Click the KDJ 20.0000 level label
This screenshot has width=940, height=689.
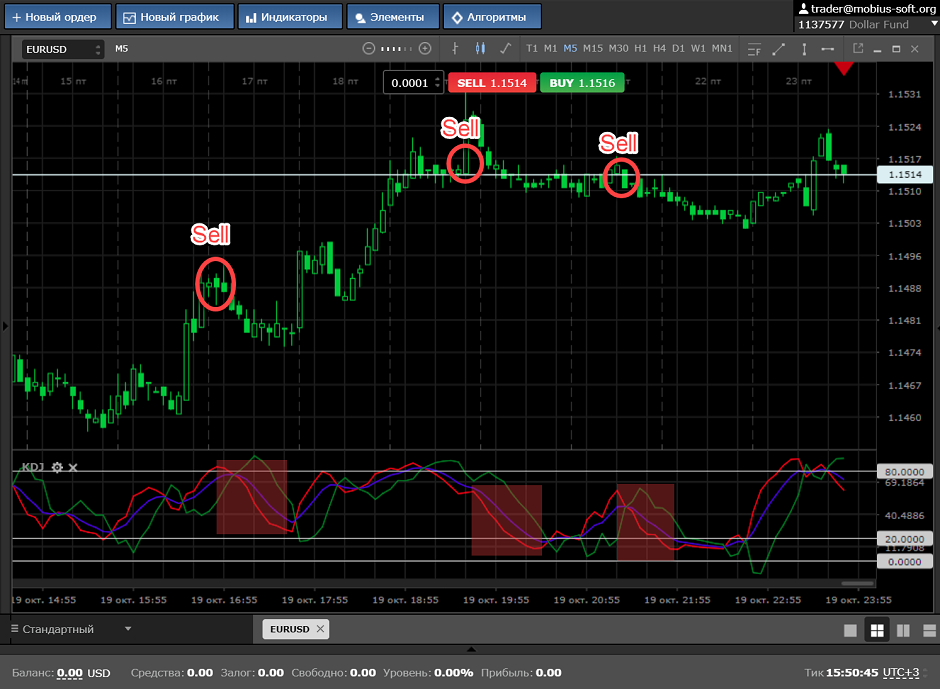[x=905, y=539]
